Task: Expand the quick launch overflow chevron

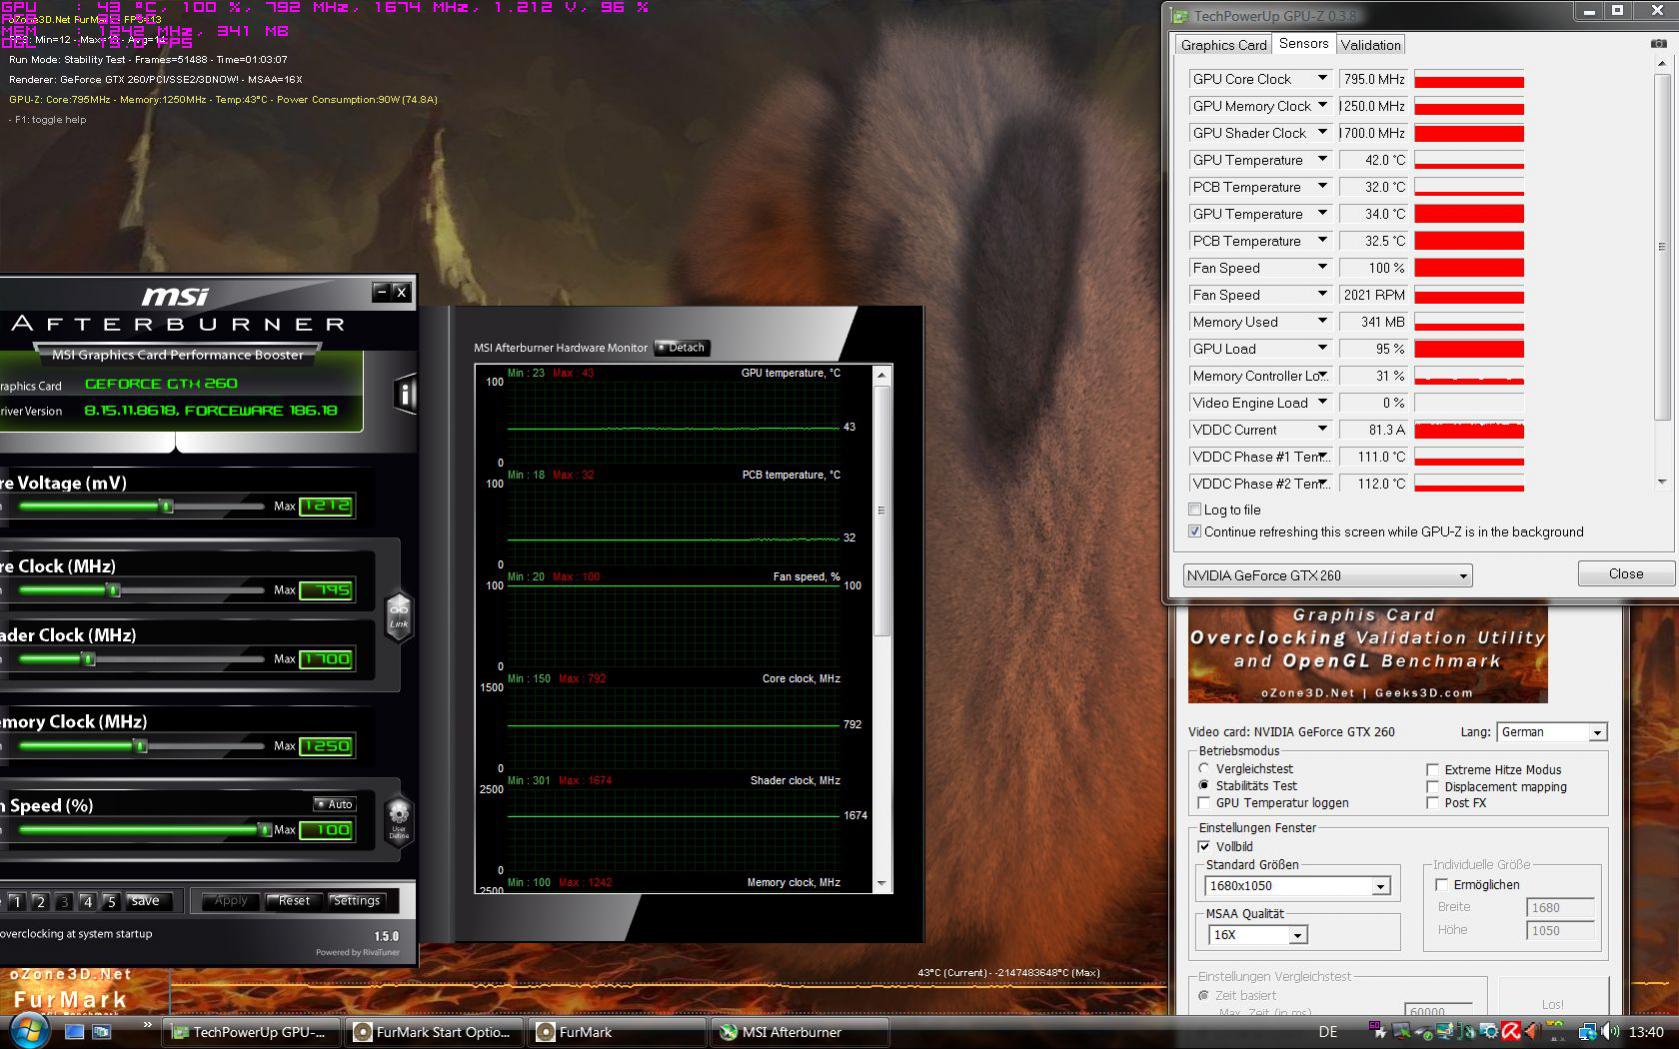Action: [x=147, y=1025]
